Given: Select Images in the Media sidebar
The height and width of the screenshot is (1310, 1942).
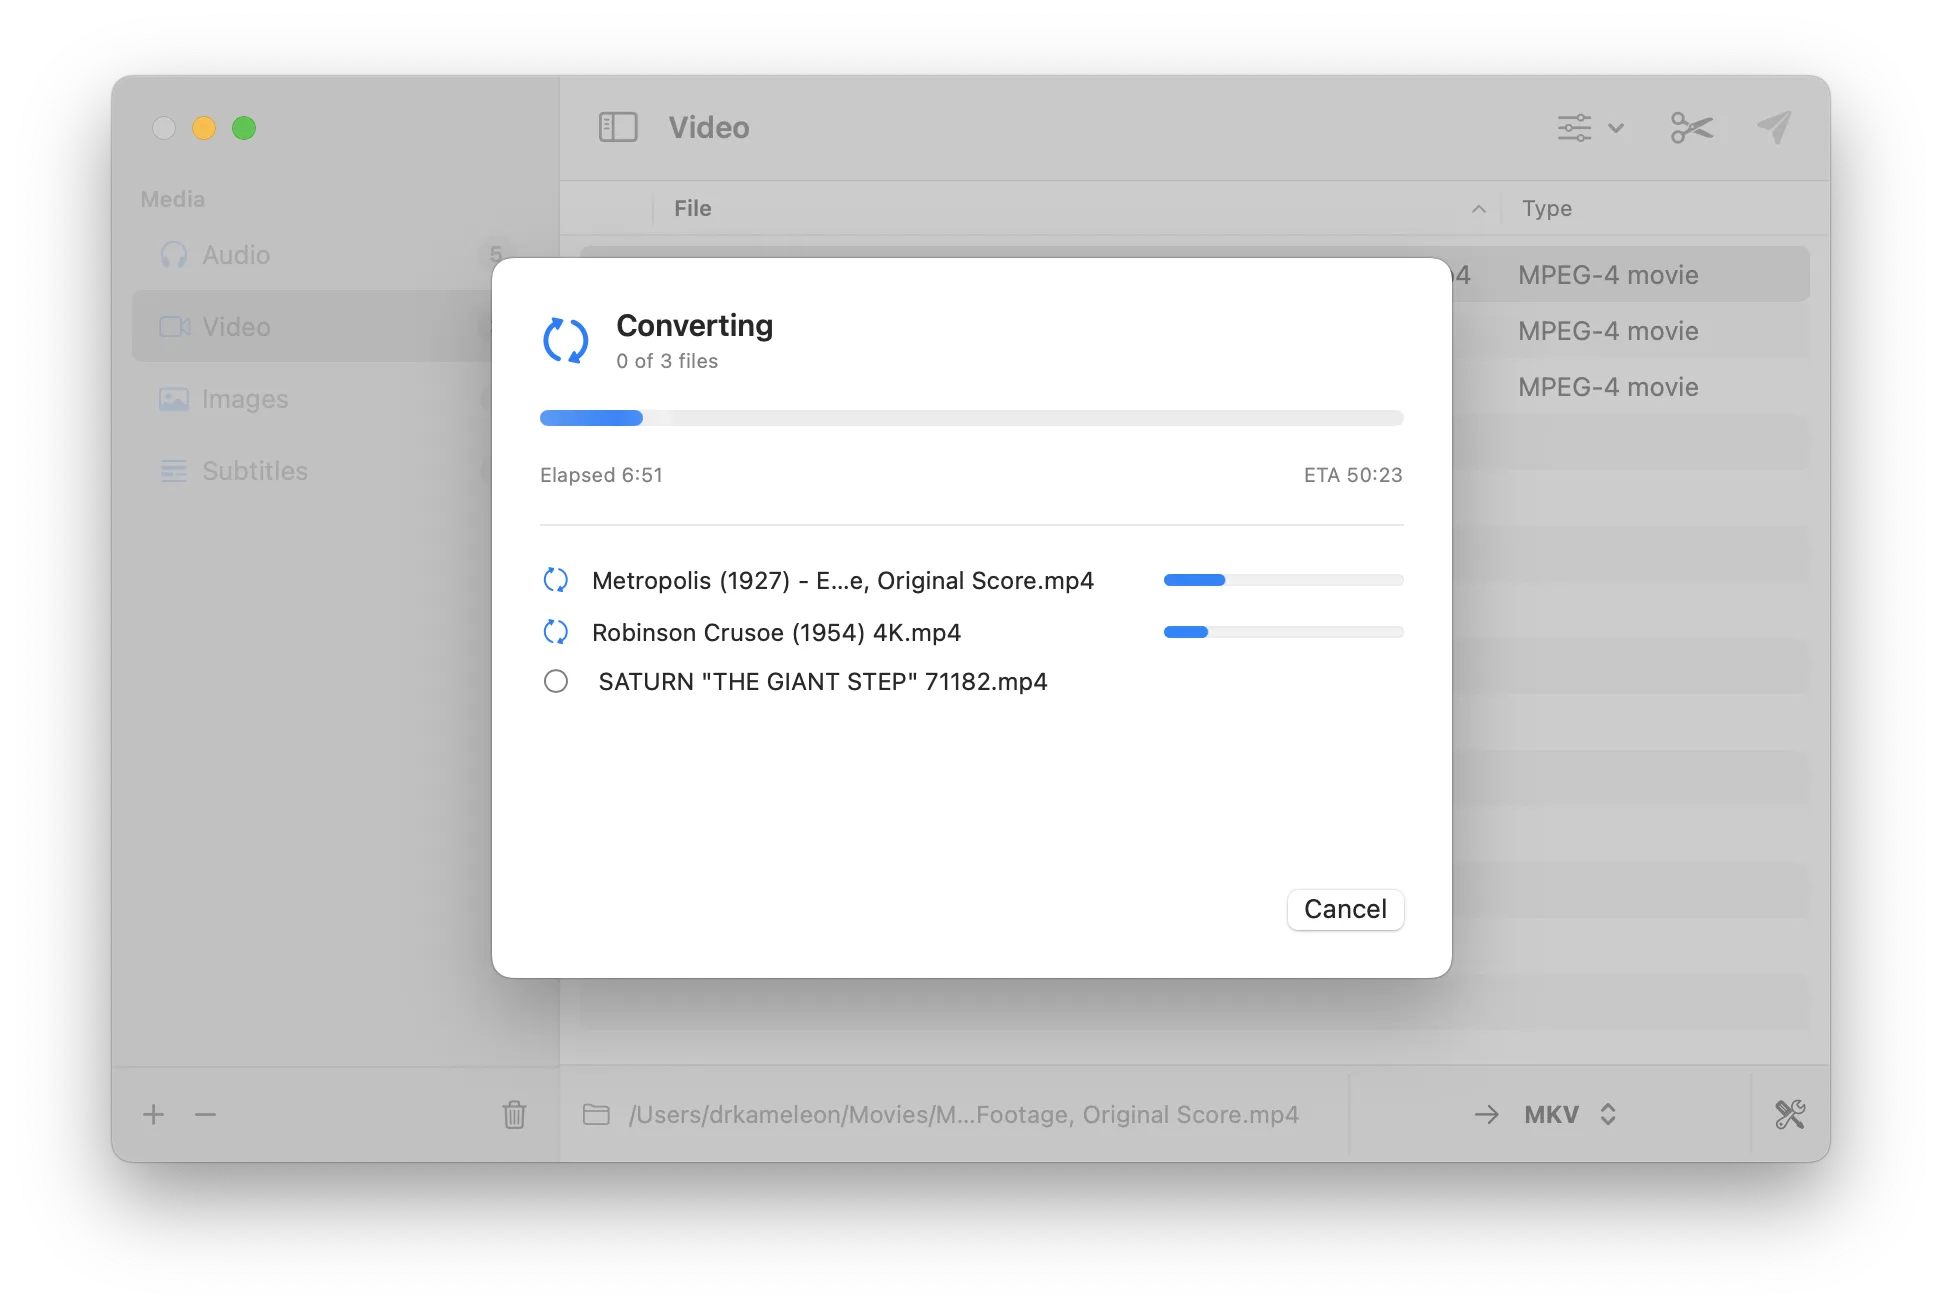Looking at the screenshot, I should click(x=245, y=399).
